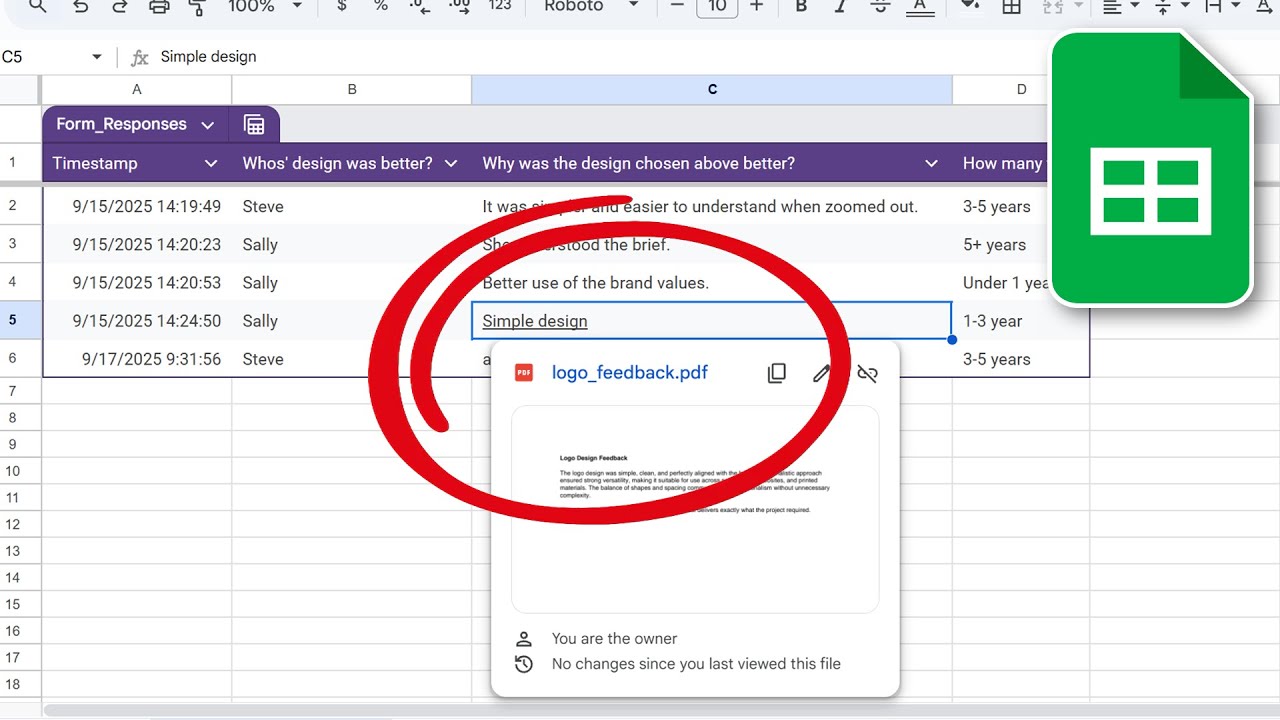The width and height of the screenshot is (1280, 720).
Task: Undo the last action
Action: (x=81, y=6)
